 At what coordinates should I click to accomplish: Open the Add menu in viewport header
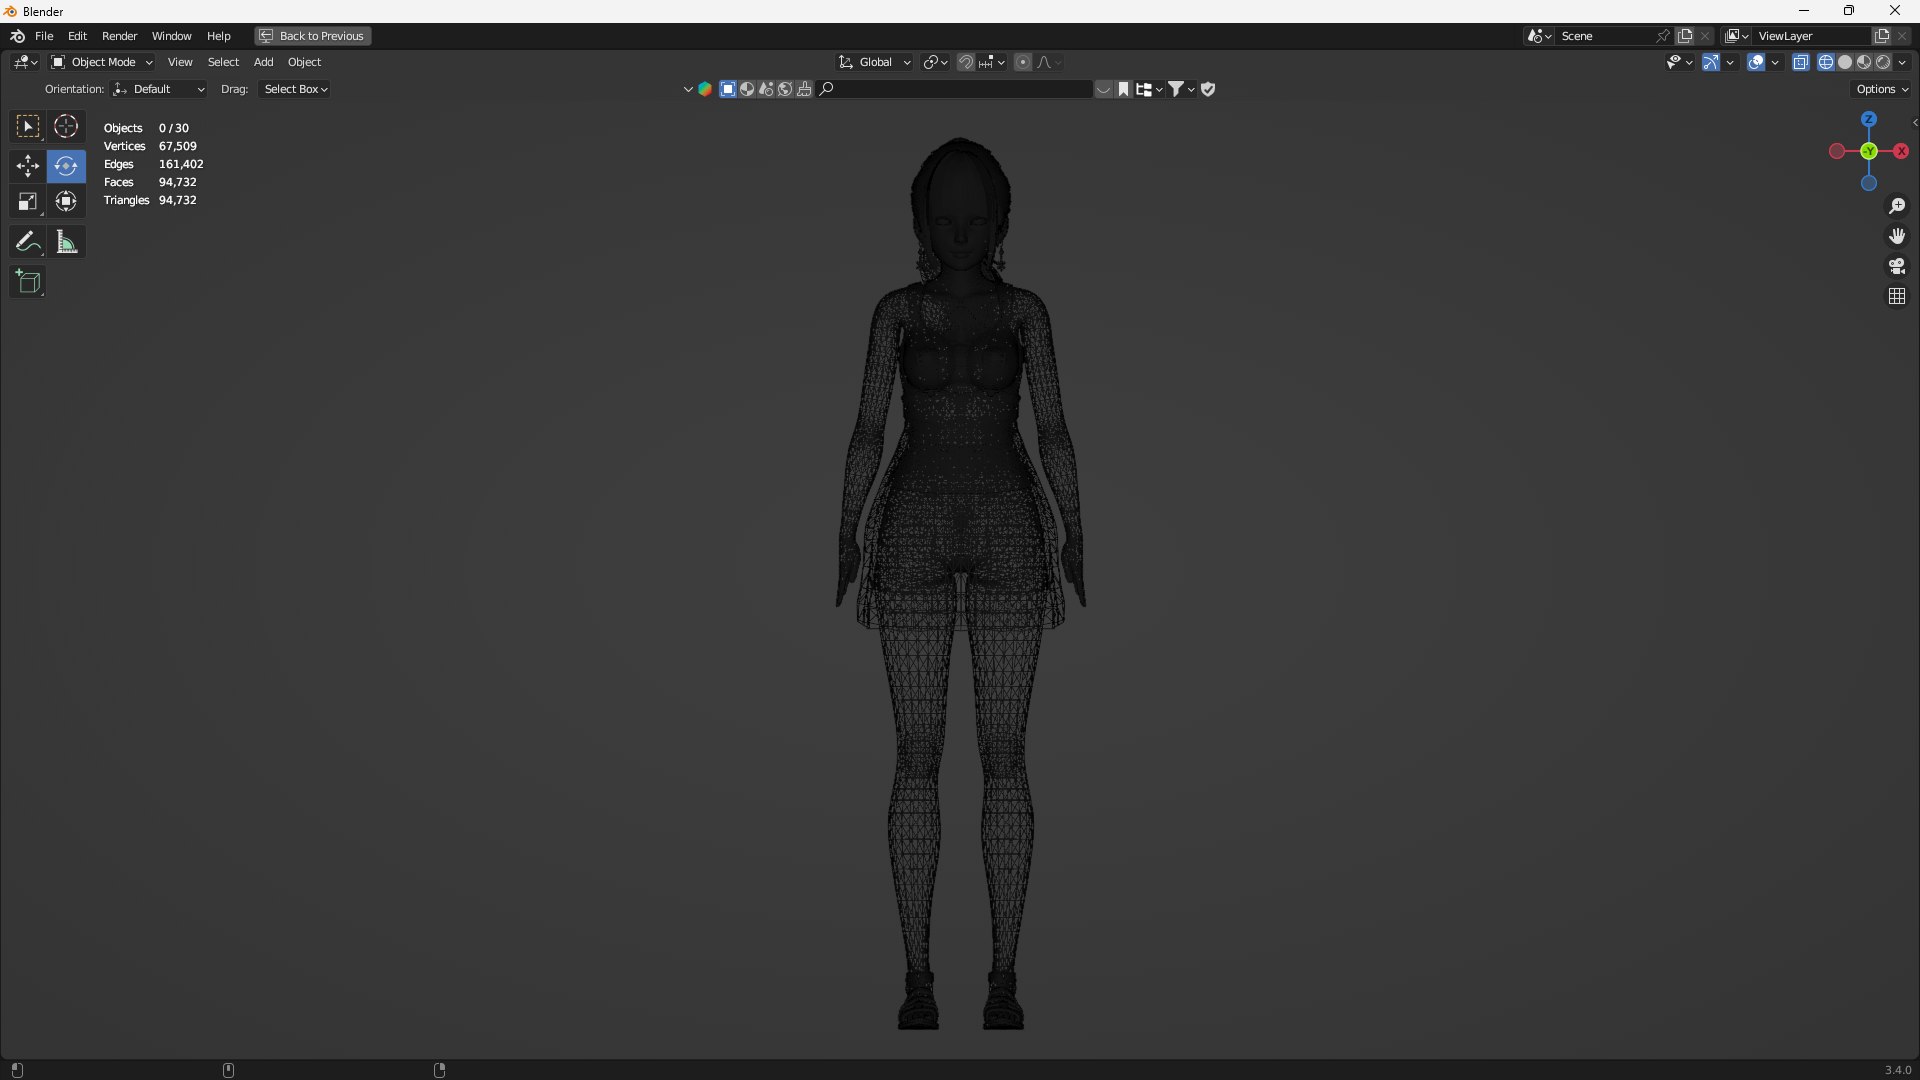point(264,62)
